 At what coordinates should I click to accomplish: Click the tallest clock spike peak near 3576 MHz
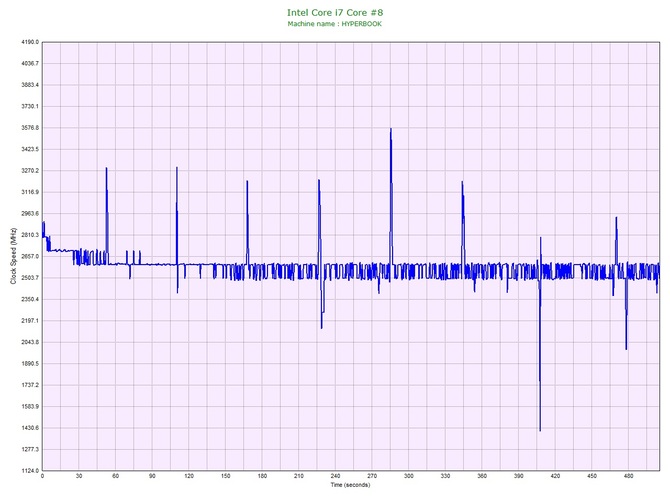(391, 129)
